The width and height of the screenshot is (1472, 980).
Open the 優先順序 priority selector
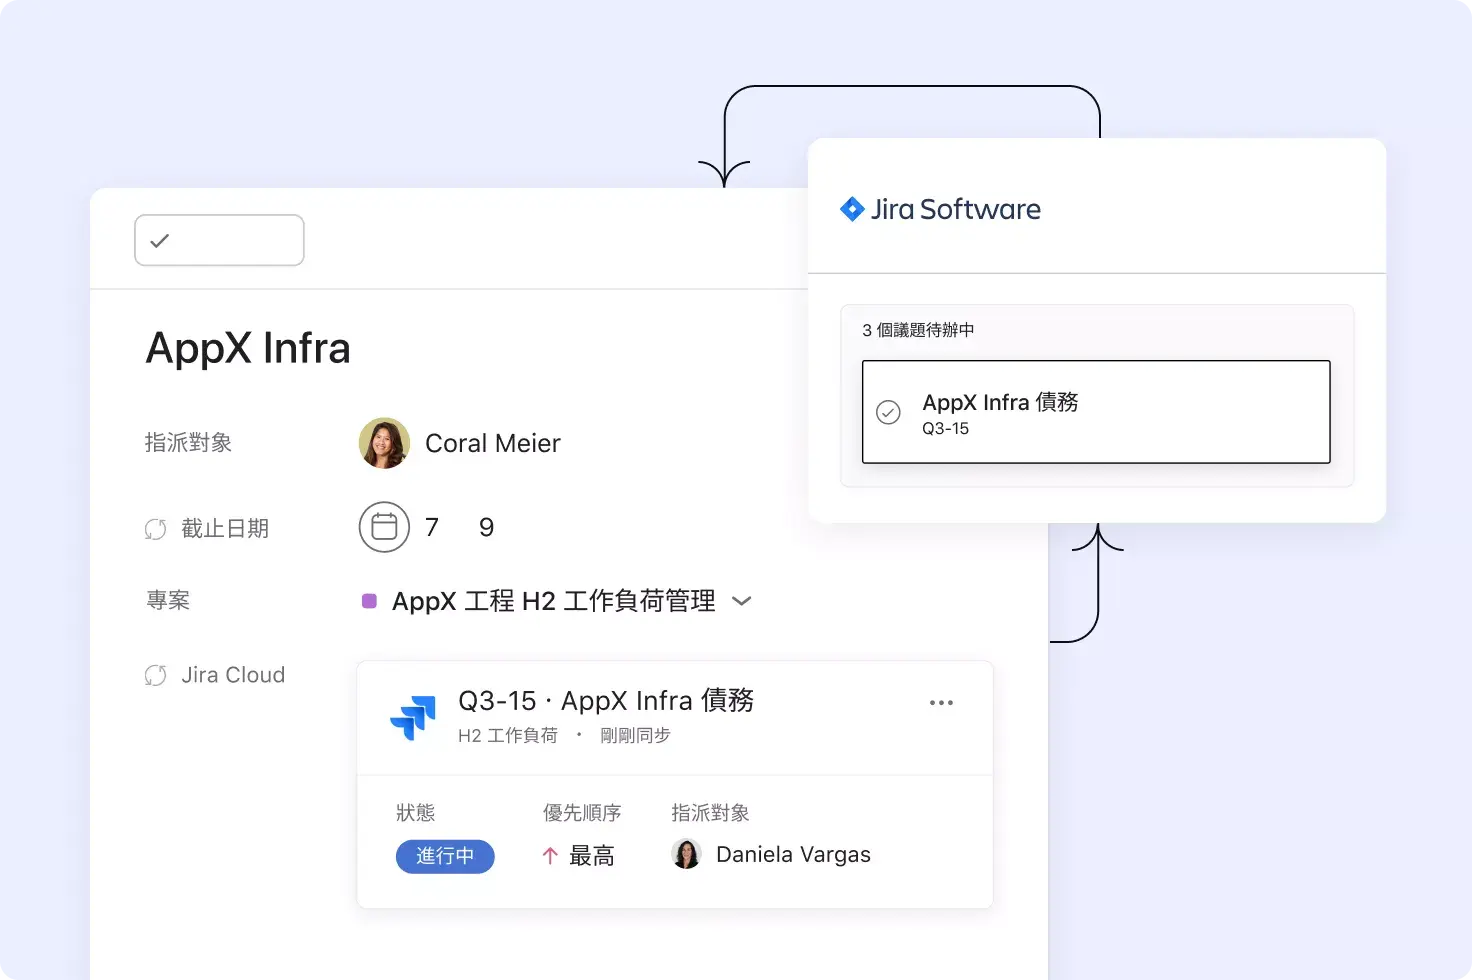(582, 813)
